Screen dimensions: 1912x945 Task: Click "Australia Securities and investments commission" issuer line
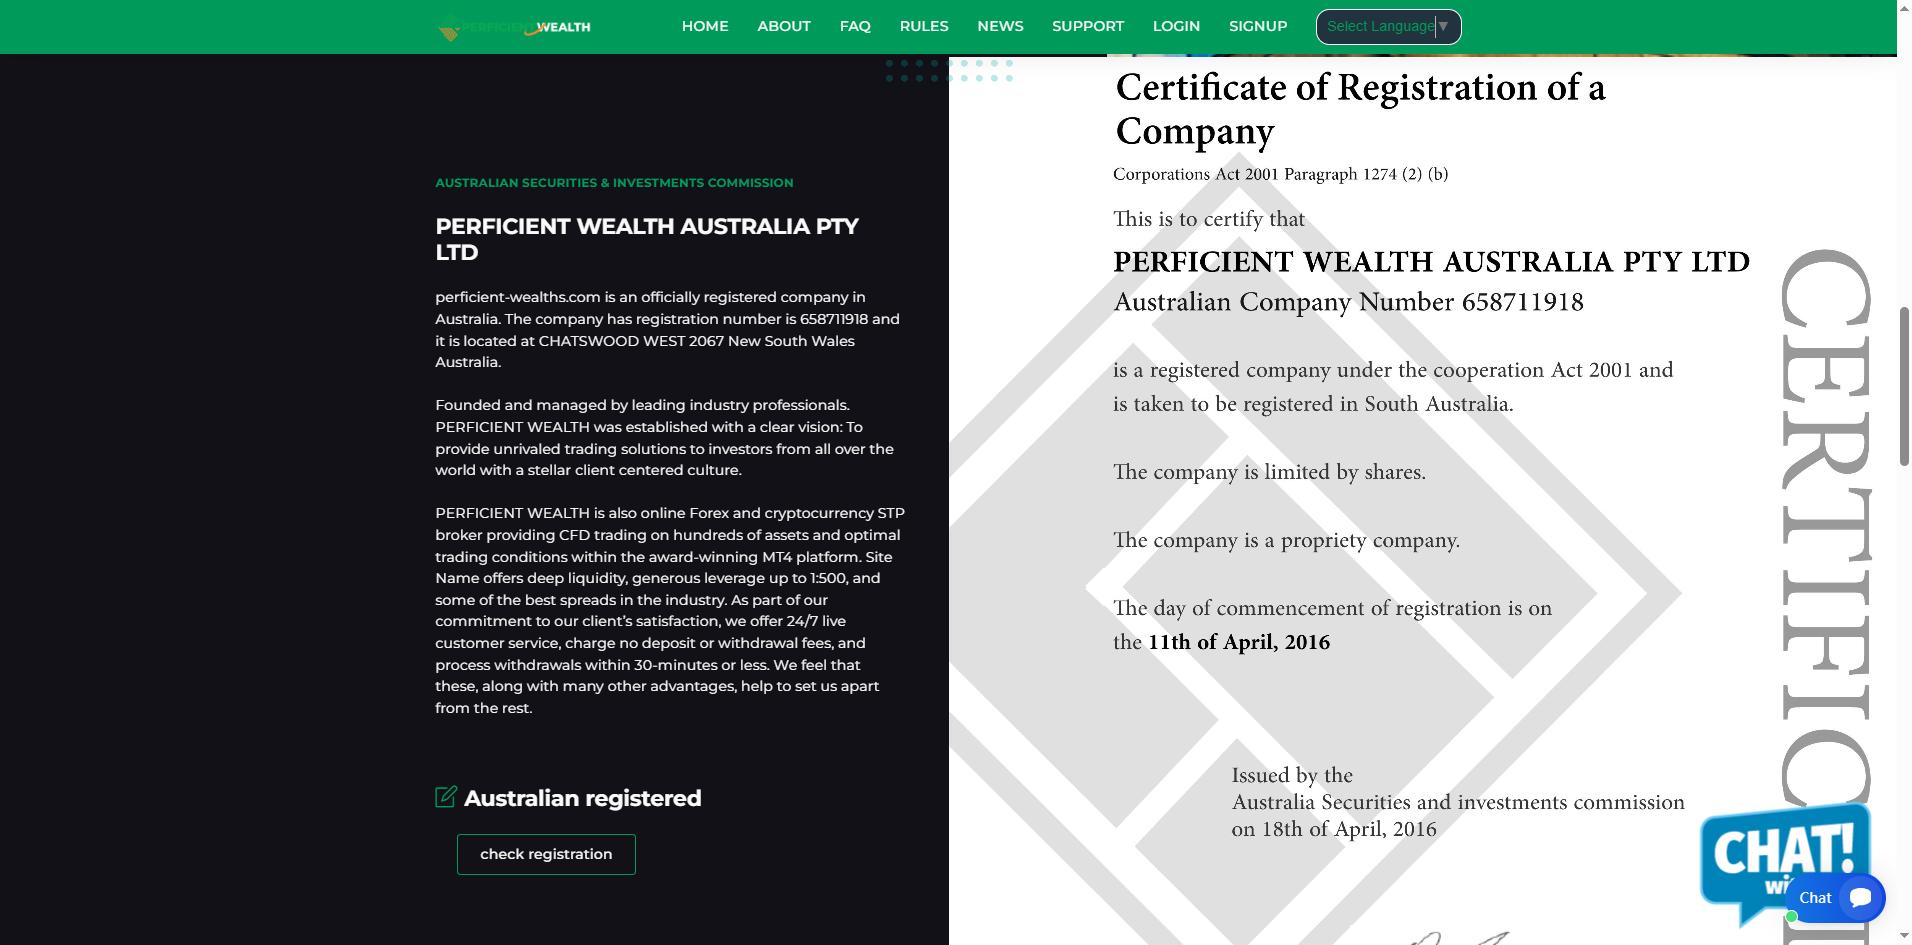[x=1458, y=802]
